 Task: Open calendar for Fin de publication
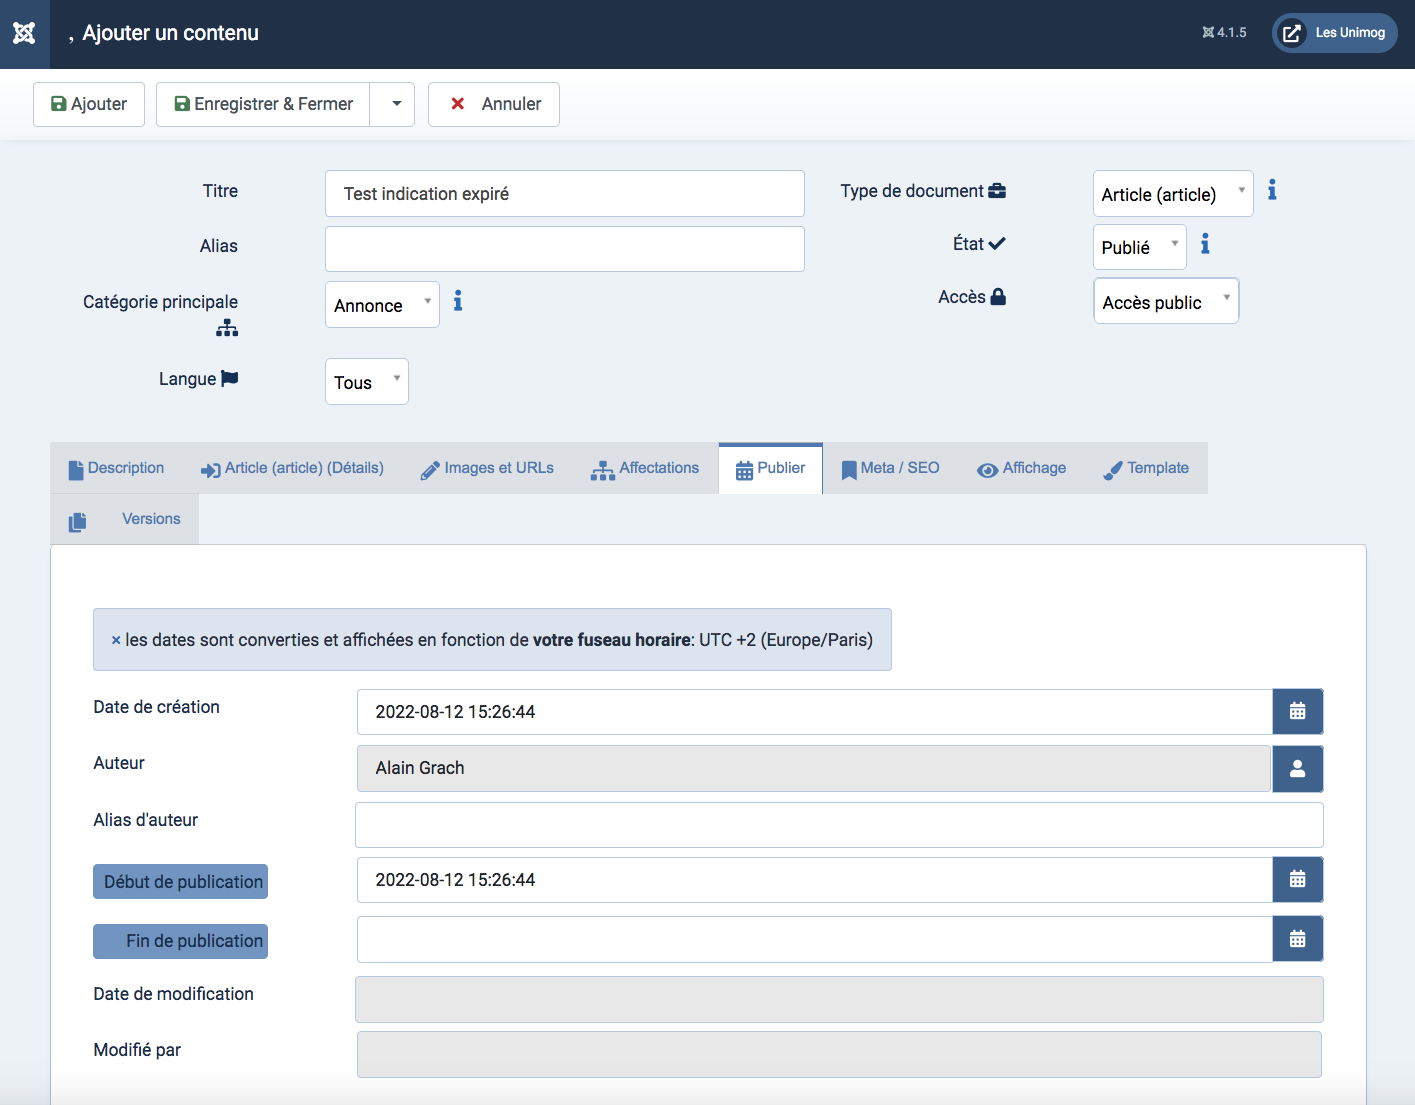pos(1298,939)
